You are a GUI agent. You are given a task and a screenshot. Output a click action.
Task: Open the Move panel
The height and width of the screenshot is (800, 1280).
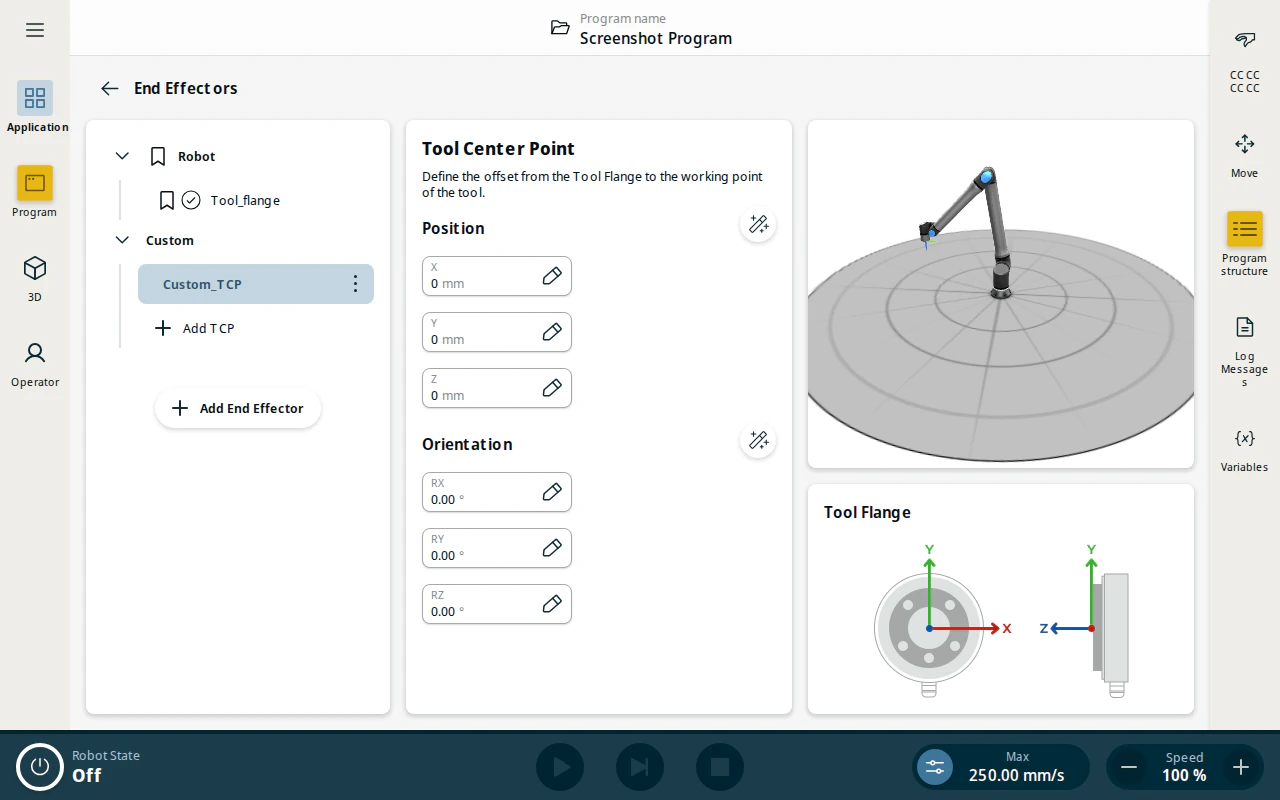1244,155
